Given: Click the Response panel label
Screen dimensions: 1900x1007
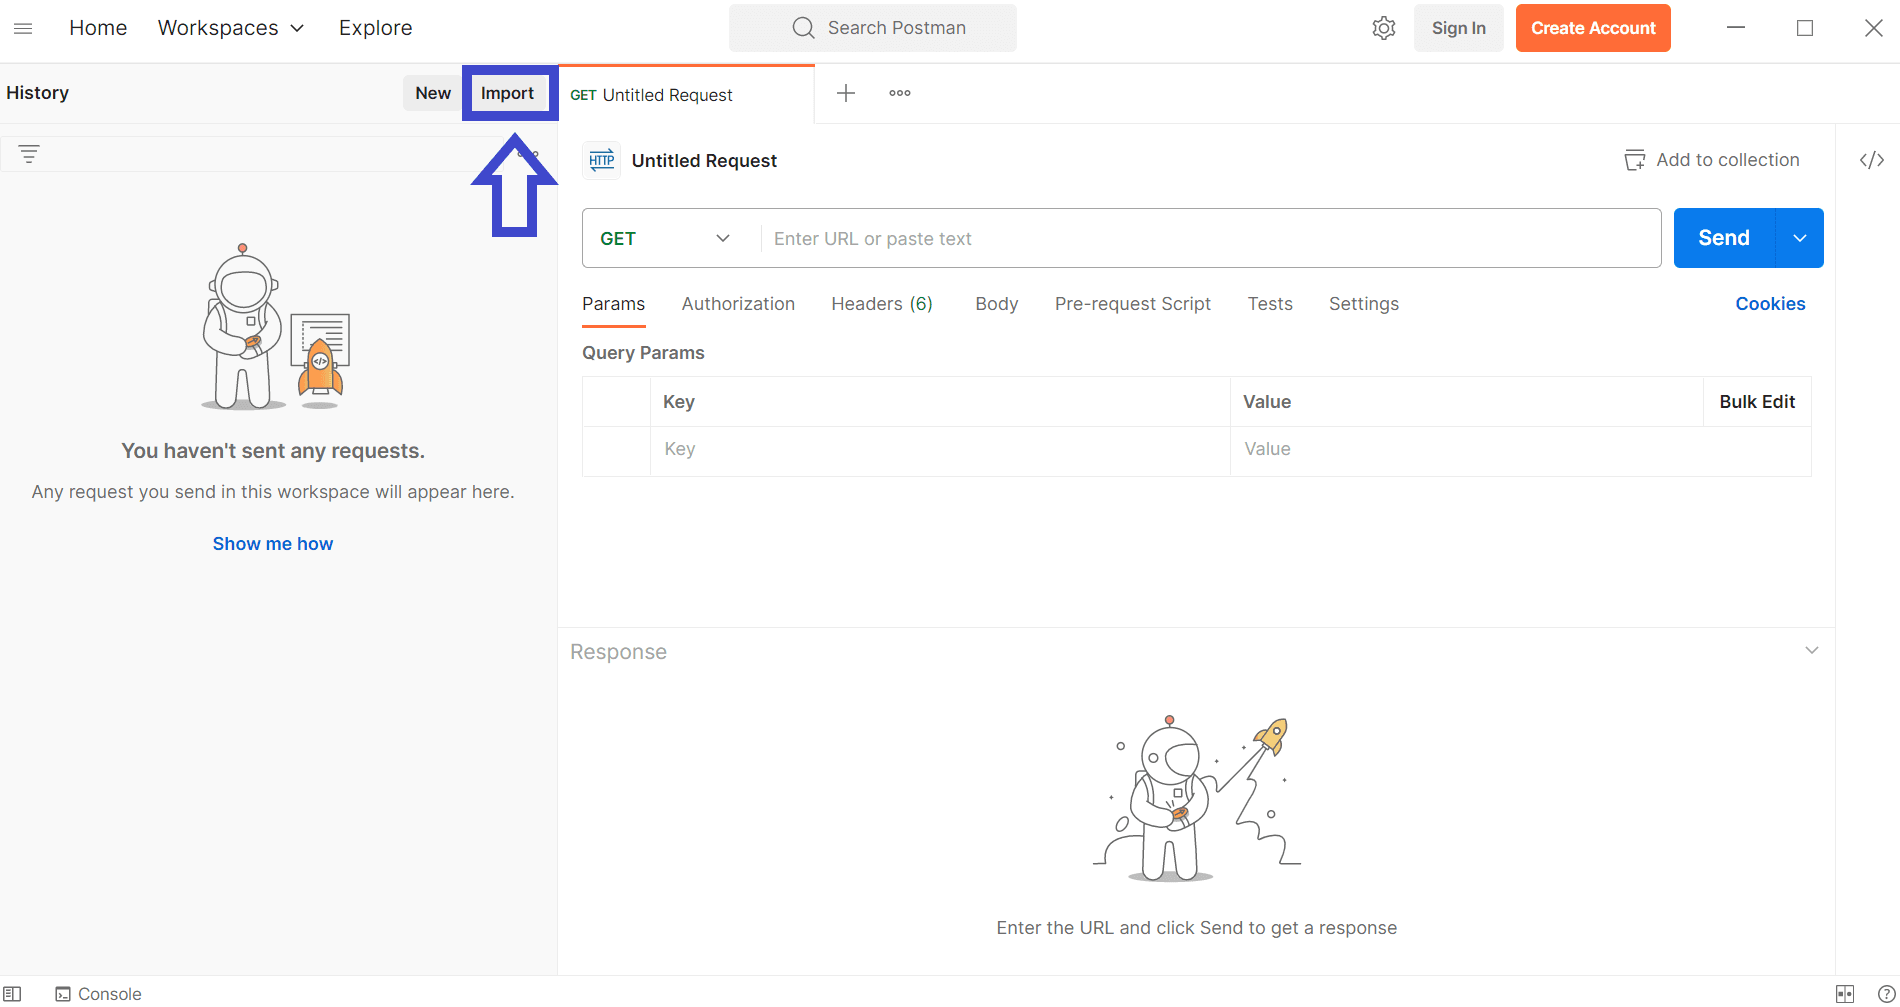Looking at the screenshot, I should pyautogui.click(x=618, y=652).
